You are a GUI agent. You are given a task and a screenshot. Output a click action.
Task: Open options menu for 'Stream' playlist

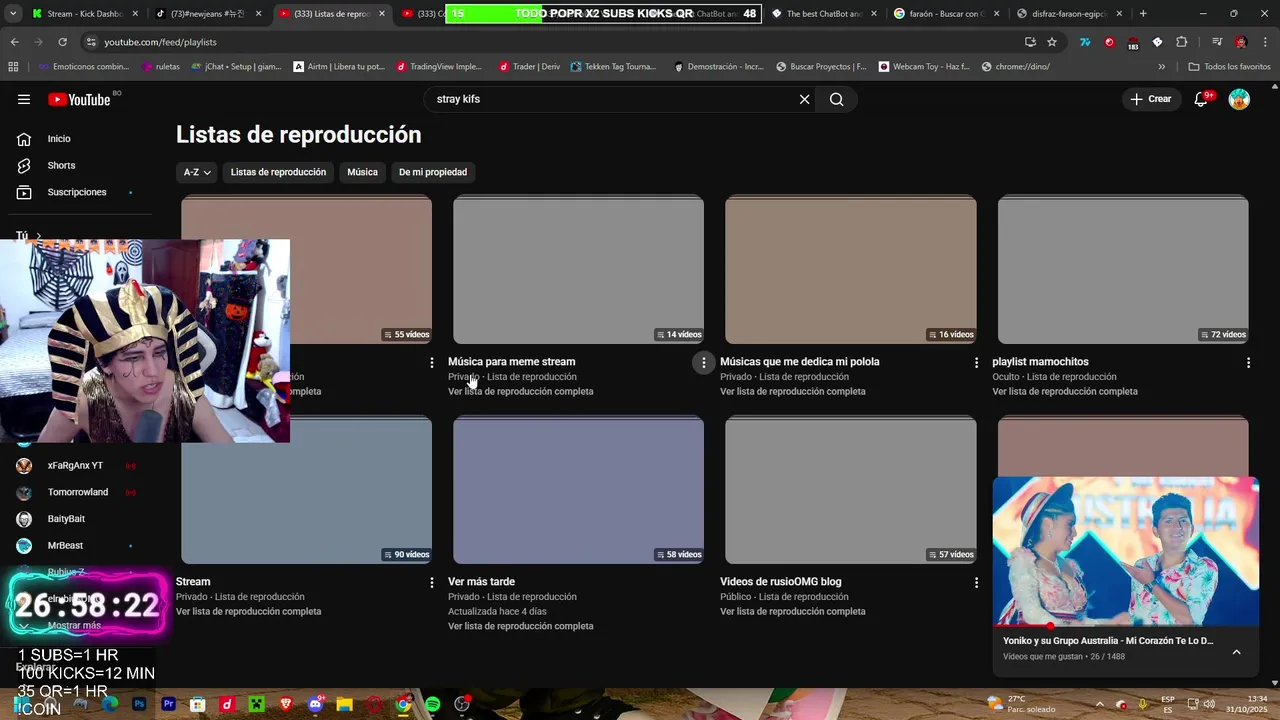coord(432,582)
